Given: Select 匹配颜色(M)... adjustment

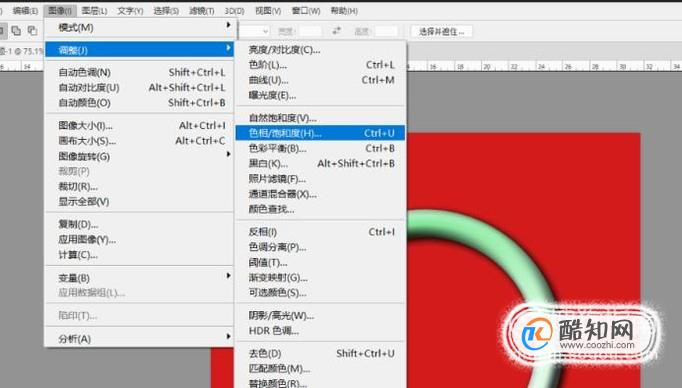Looking at the screenshot, I should coord(321,369).
